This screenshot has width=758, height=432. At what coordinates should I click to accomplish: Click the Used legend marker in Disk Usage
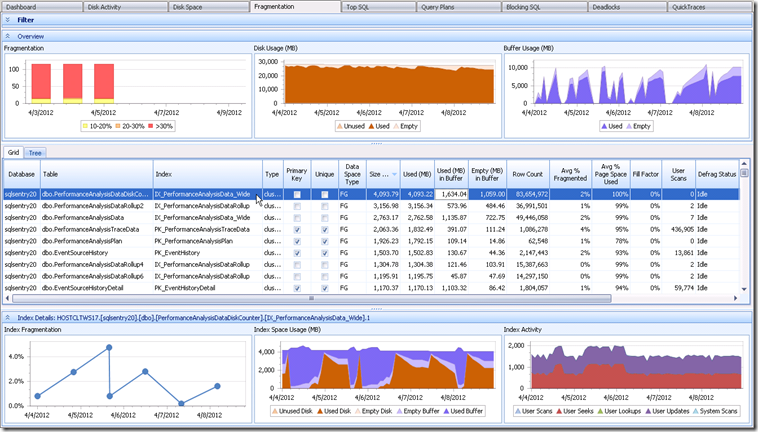[371, 126]
